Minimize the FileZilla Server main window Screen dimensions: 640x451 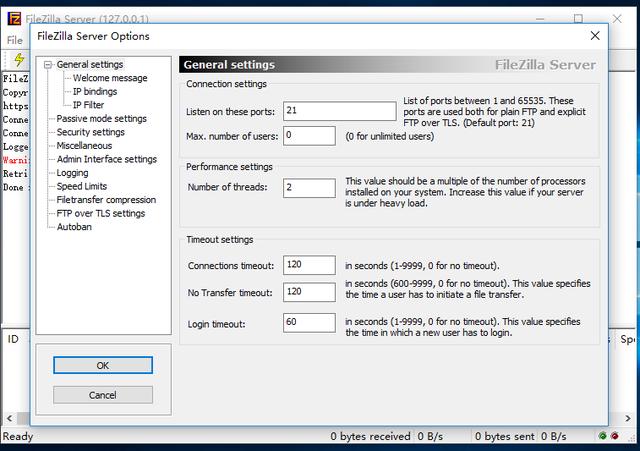pos(540,19)
